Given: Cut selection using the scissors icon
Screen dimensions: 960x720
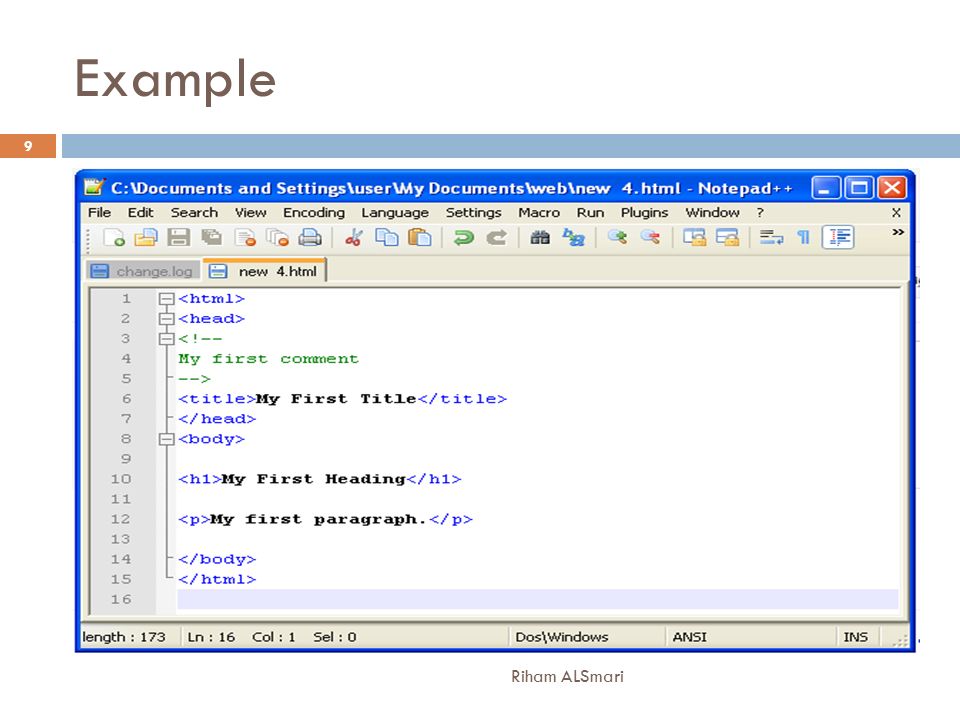Looking at the screenshot, I should 354,238.
